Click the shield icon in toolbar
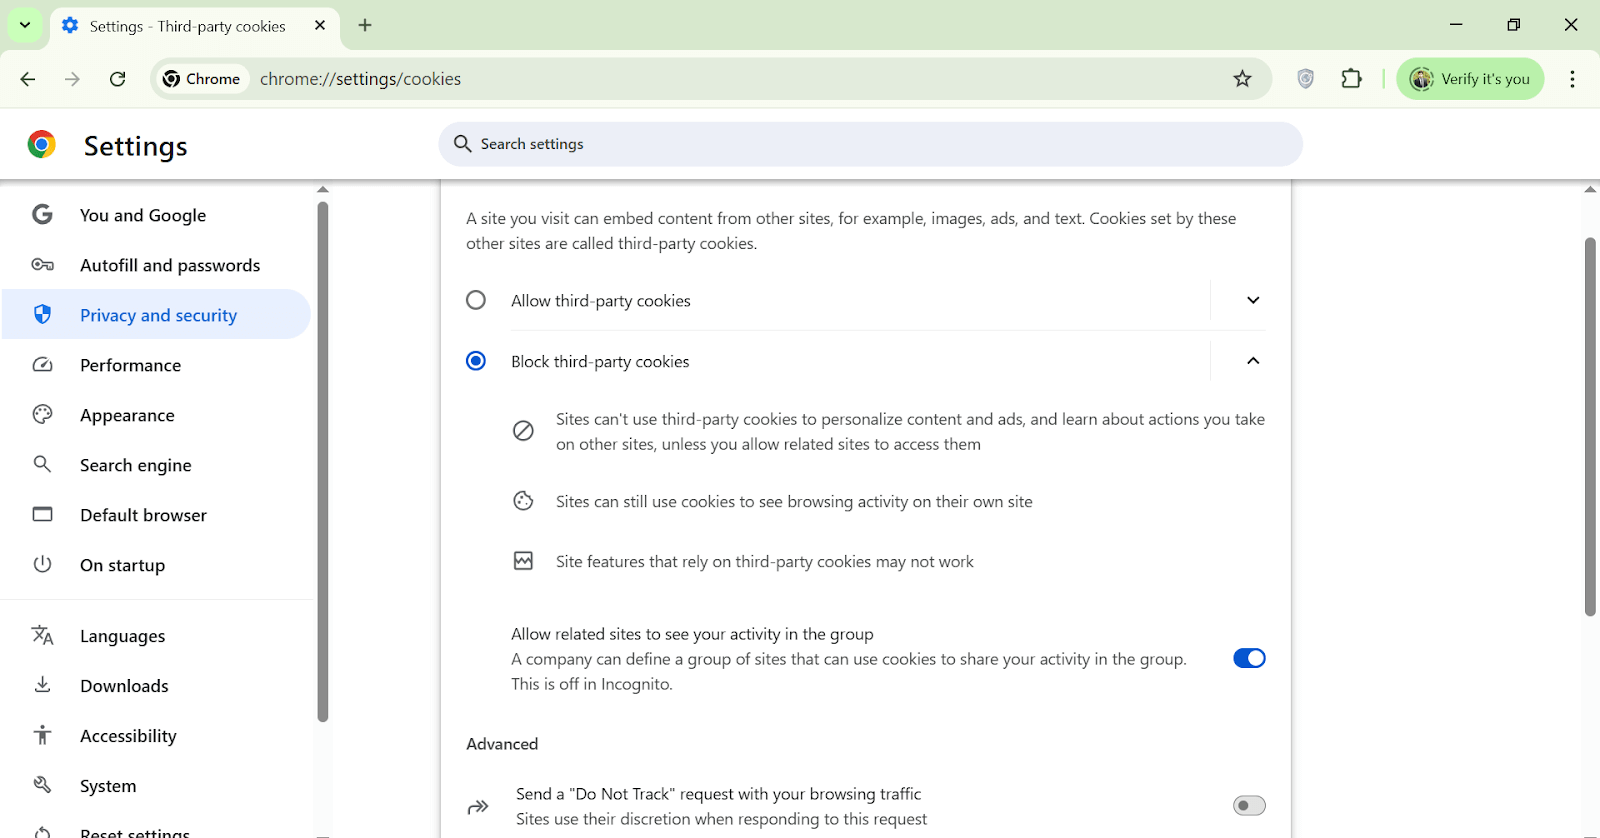The width and height of the screenshot is (1600, 838). [1305, 79]
